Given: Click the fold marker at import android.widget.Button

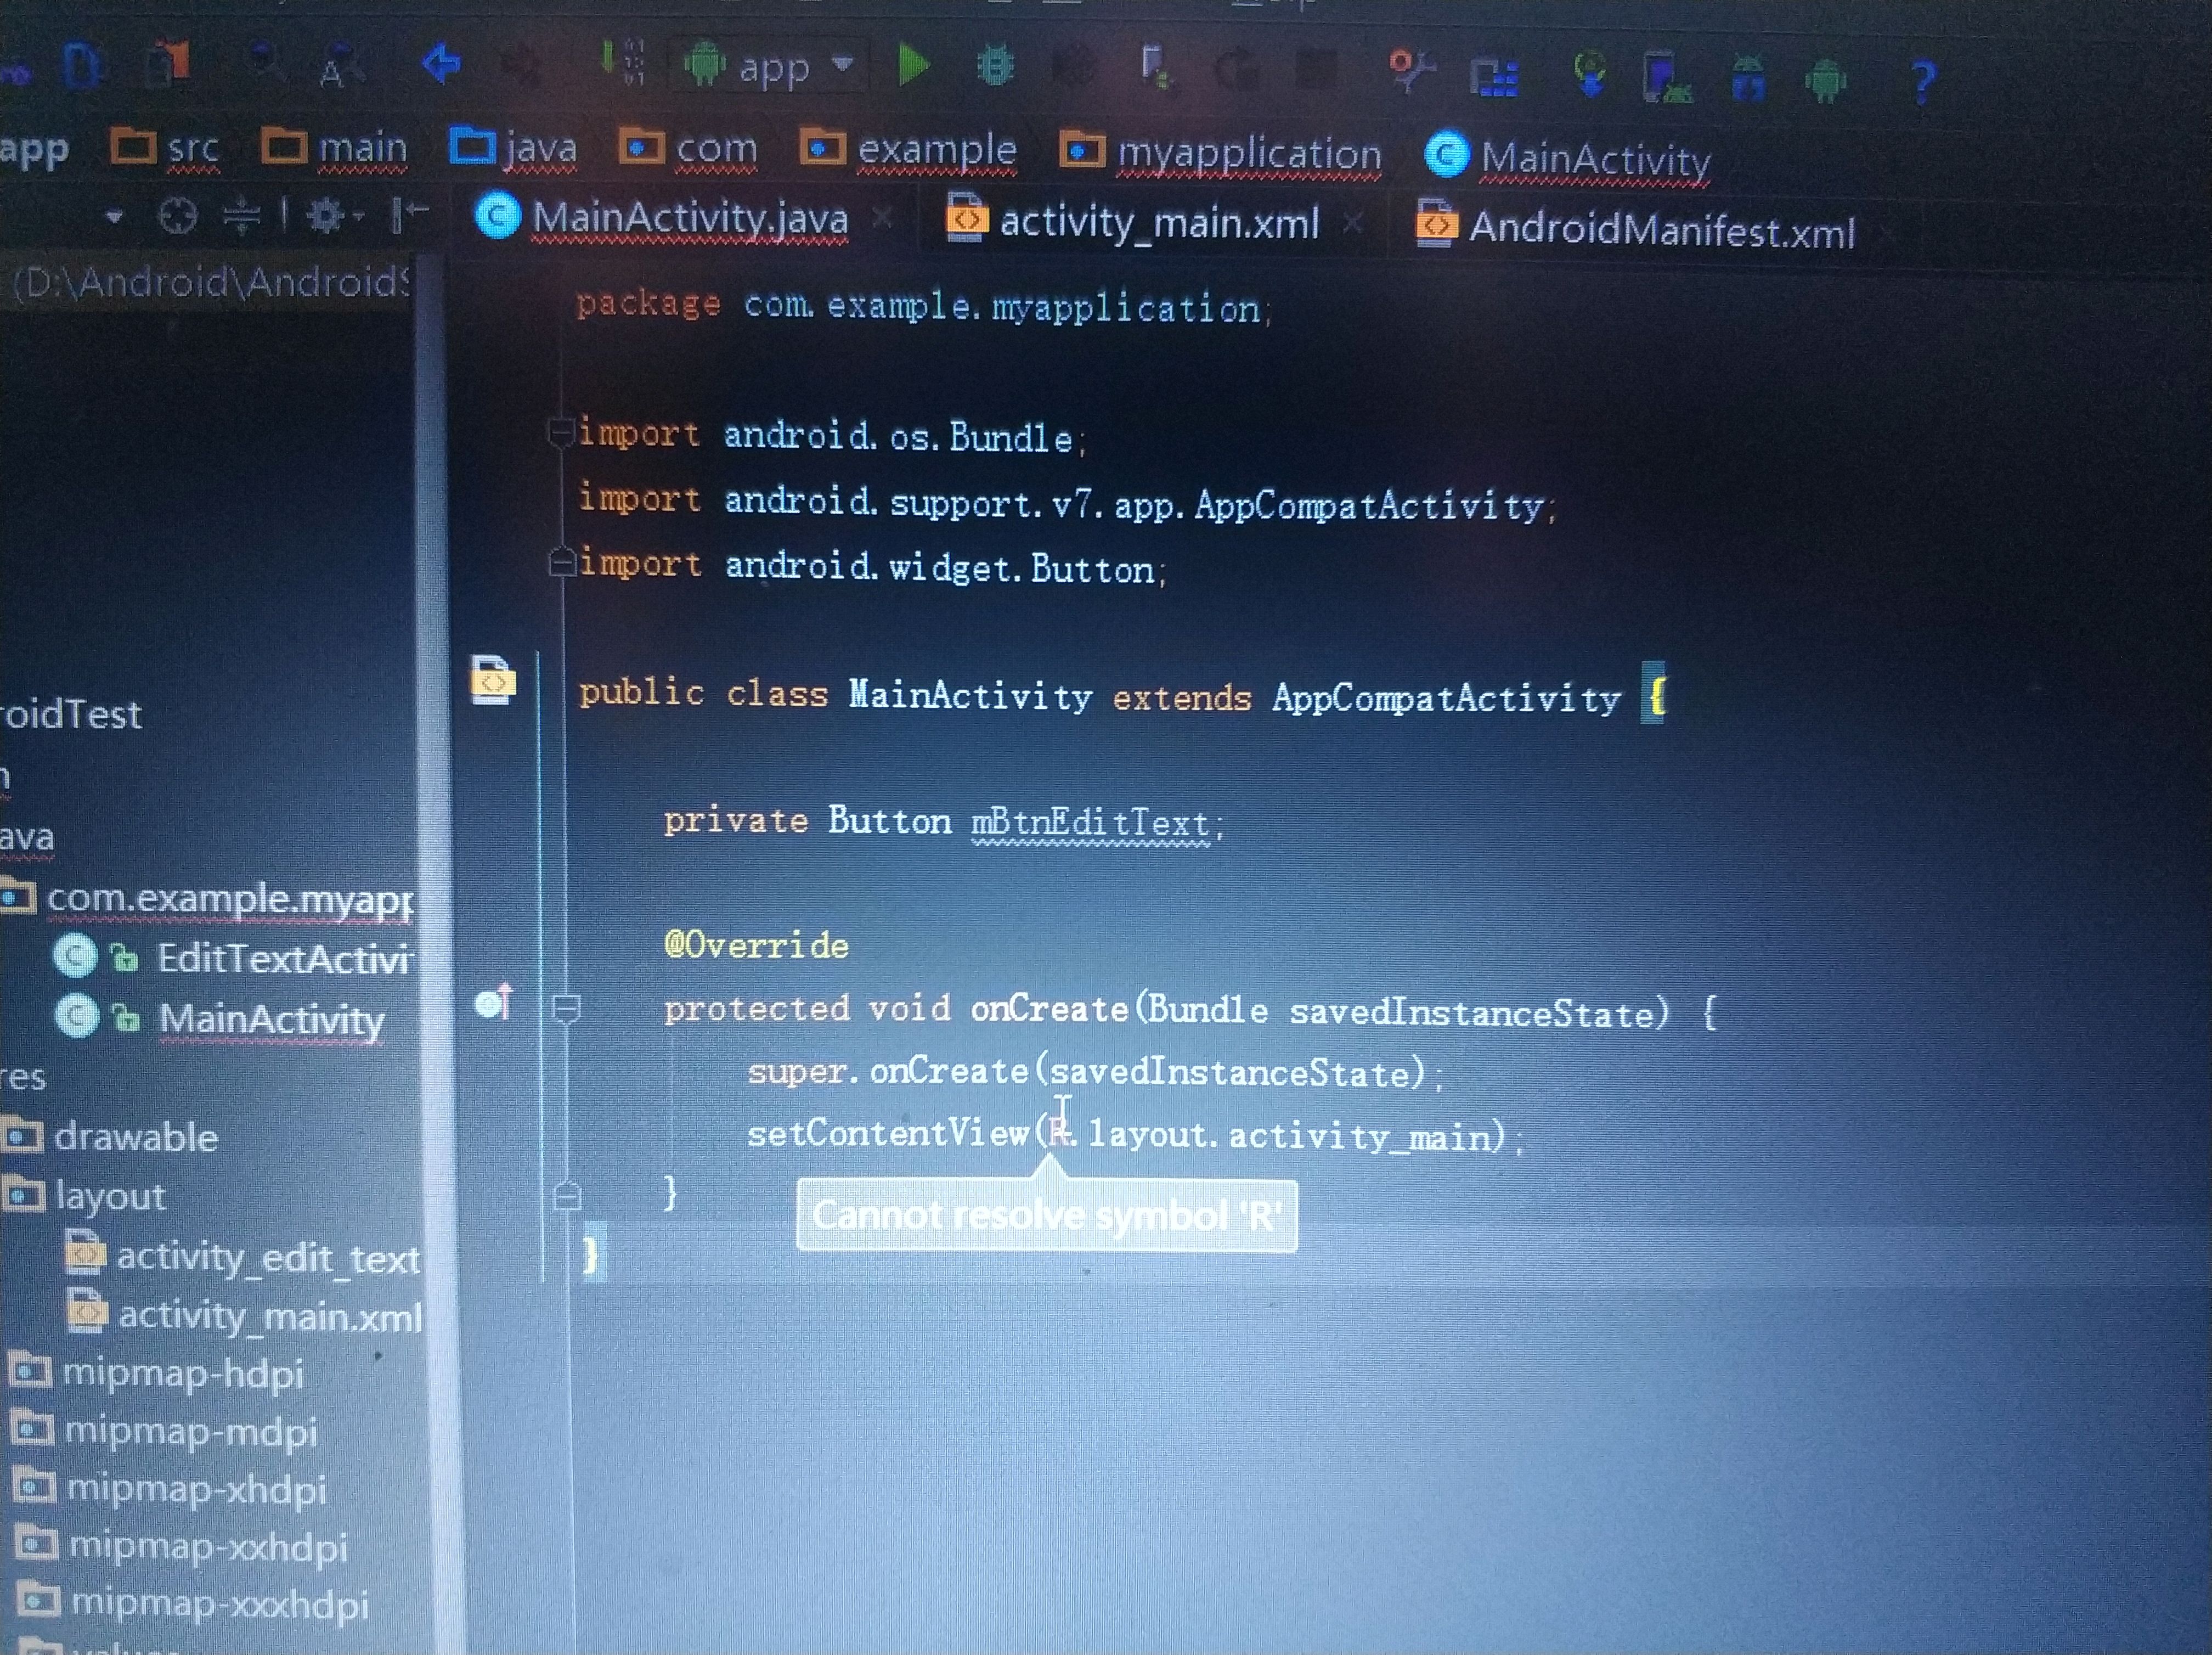Looking at the screenshot, I should [x=563, y=563].
